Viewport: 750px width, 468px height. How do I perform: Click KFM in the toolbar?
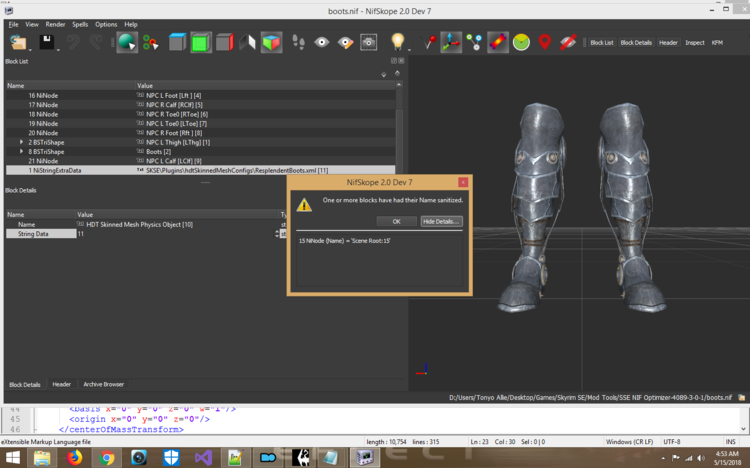tap(717, 43)
